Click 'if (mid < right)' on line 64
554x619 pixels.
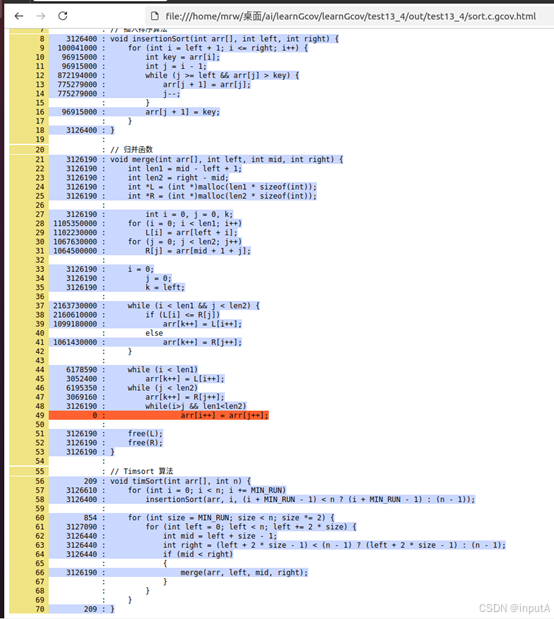tap(198, 554)
